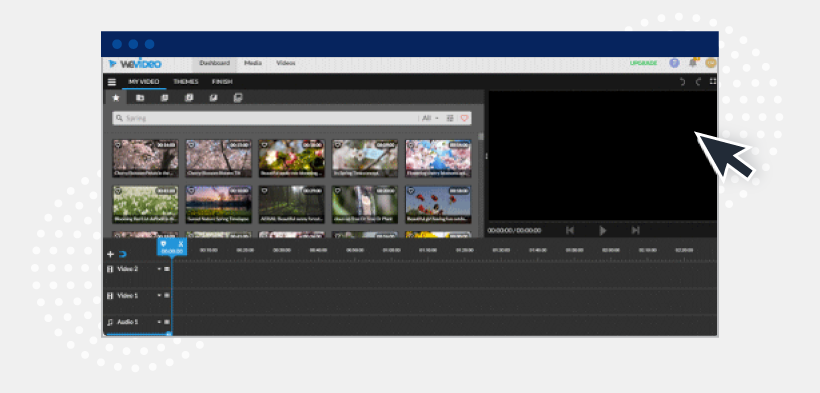The height and width of the screenshot is (393, 820).
Task: Add a new track with the plus icon
Action: (110, 254)
